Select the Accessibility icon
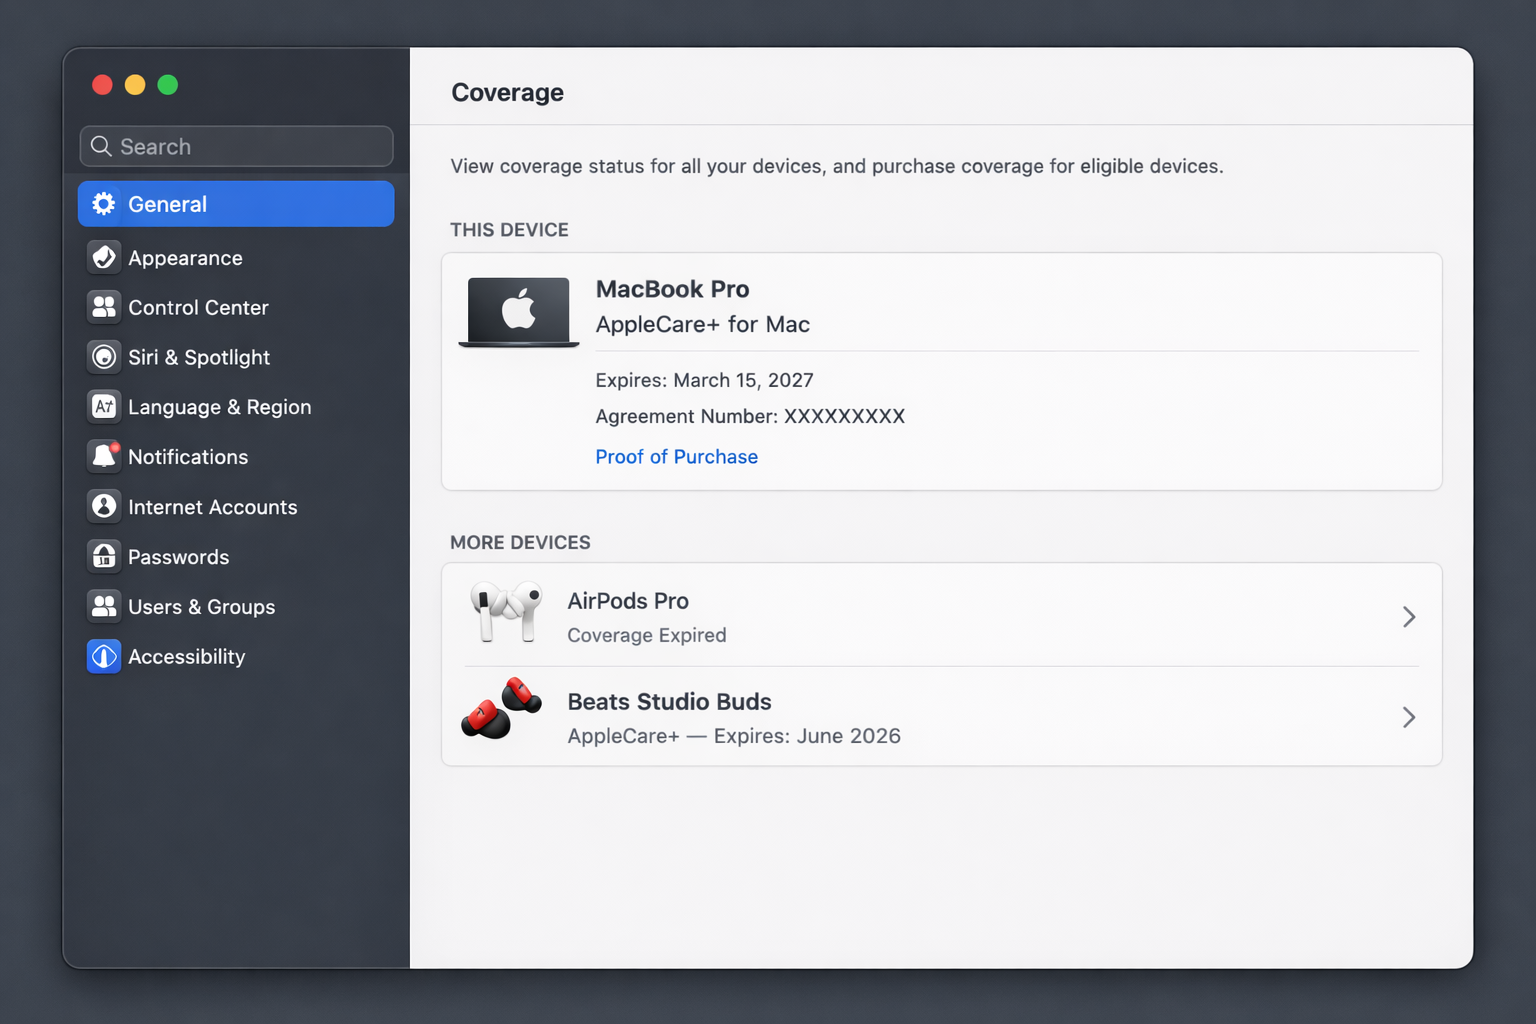Image resolution: width=1536 pixels, height=1024 pixels. (104, 657)
